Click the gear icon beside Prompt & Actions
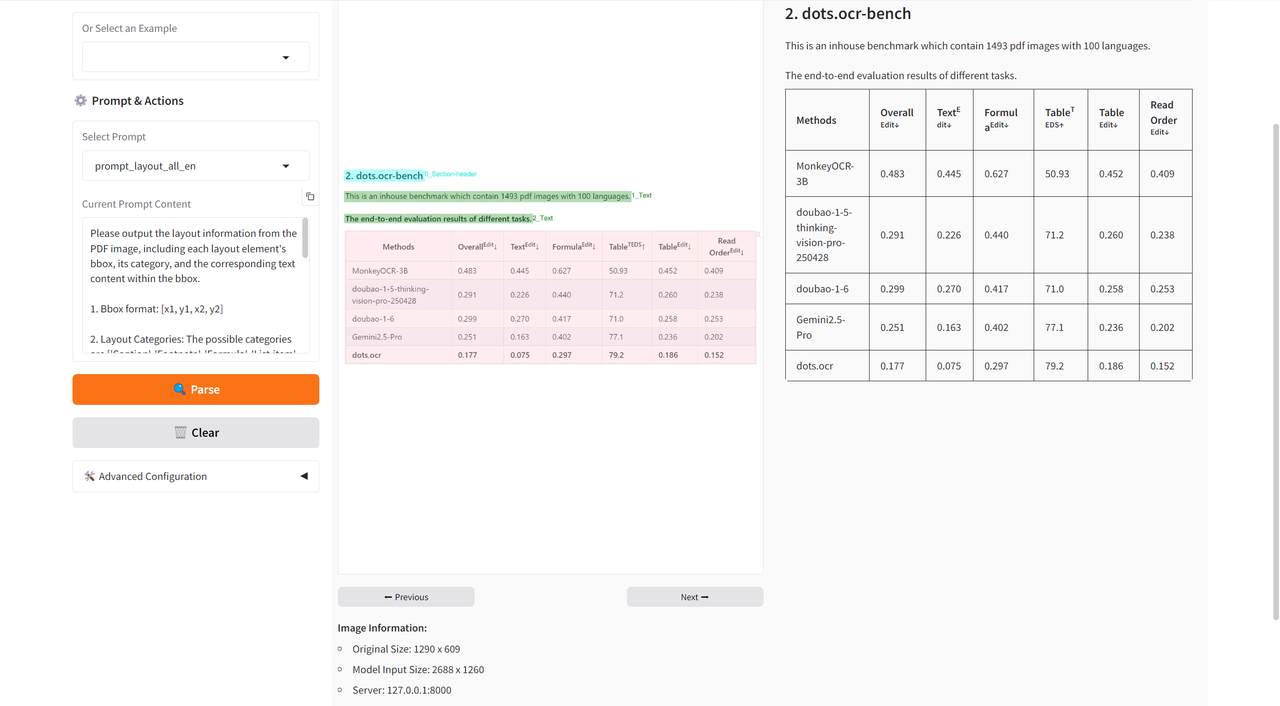 [81, 101]
